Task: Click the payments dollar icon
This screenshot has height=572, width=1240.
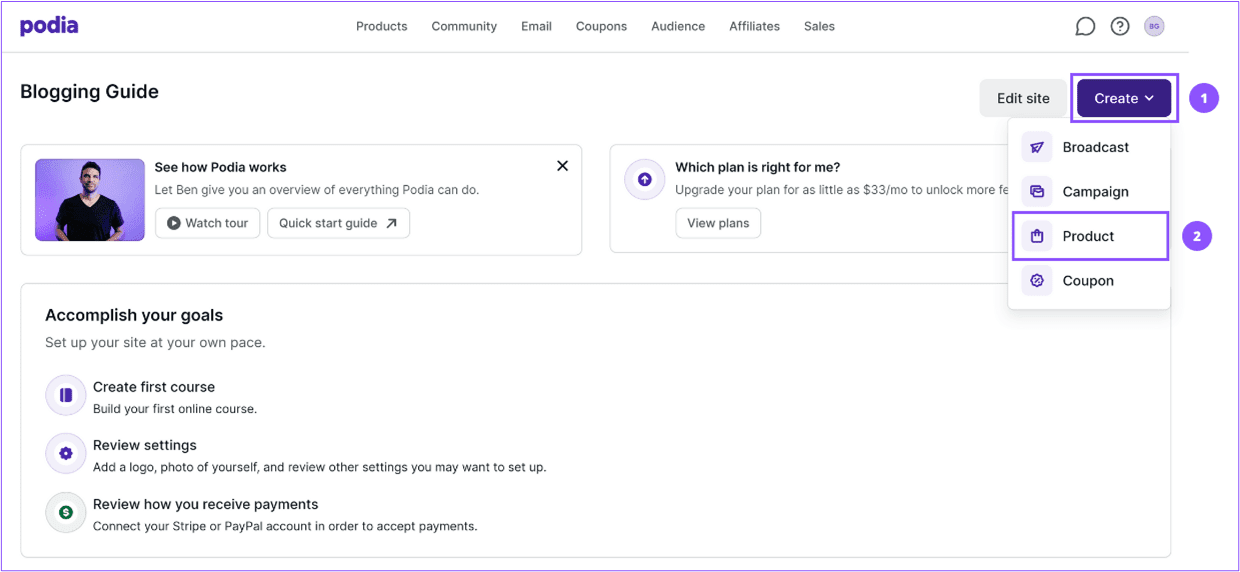Action: pos(66,512)
